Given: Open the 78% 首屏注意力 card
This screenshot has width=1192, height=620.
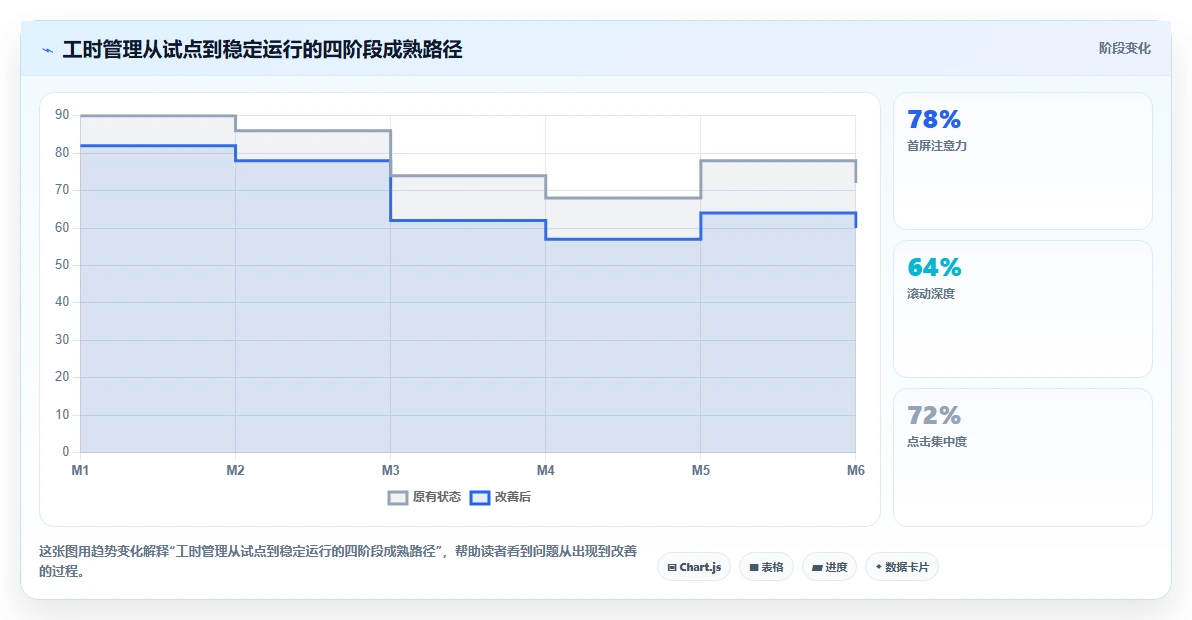Looking at the screenshot, I should click(1022, 161).
